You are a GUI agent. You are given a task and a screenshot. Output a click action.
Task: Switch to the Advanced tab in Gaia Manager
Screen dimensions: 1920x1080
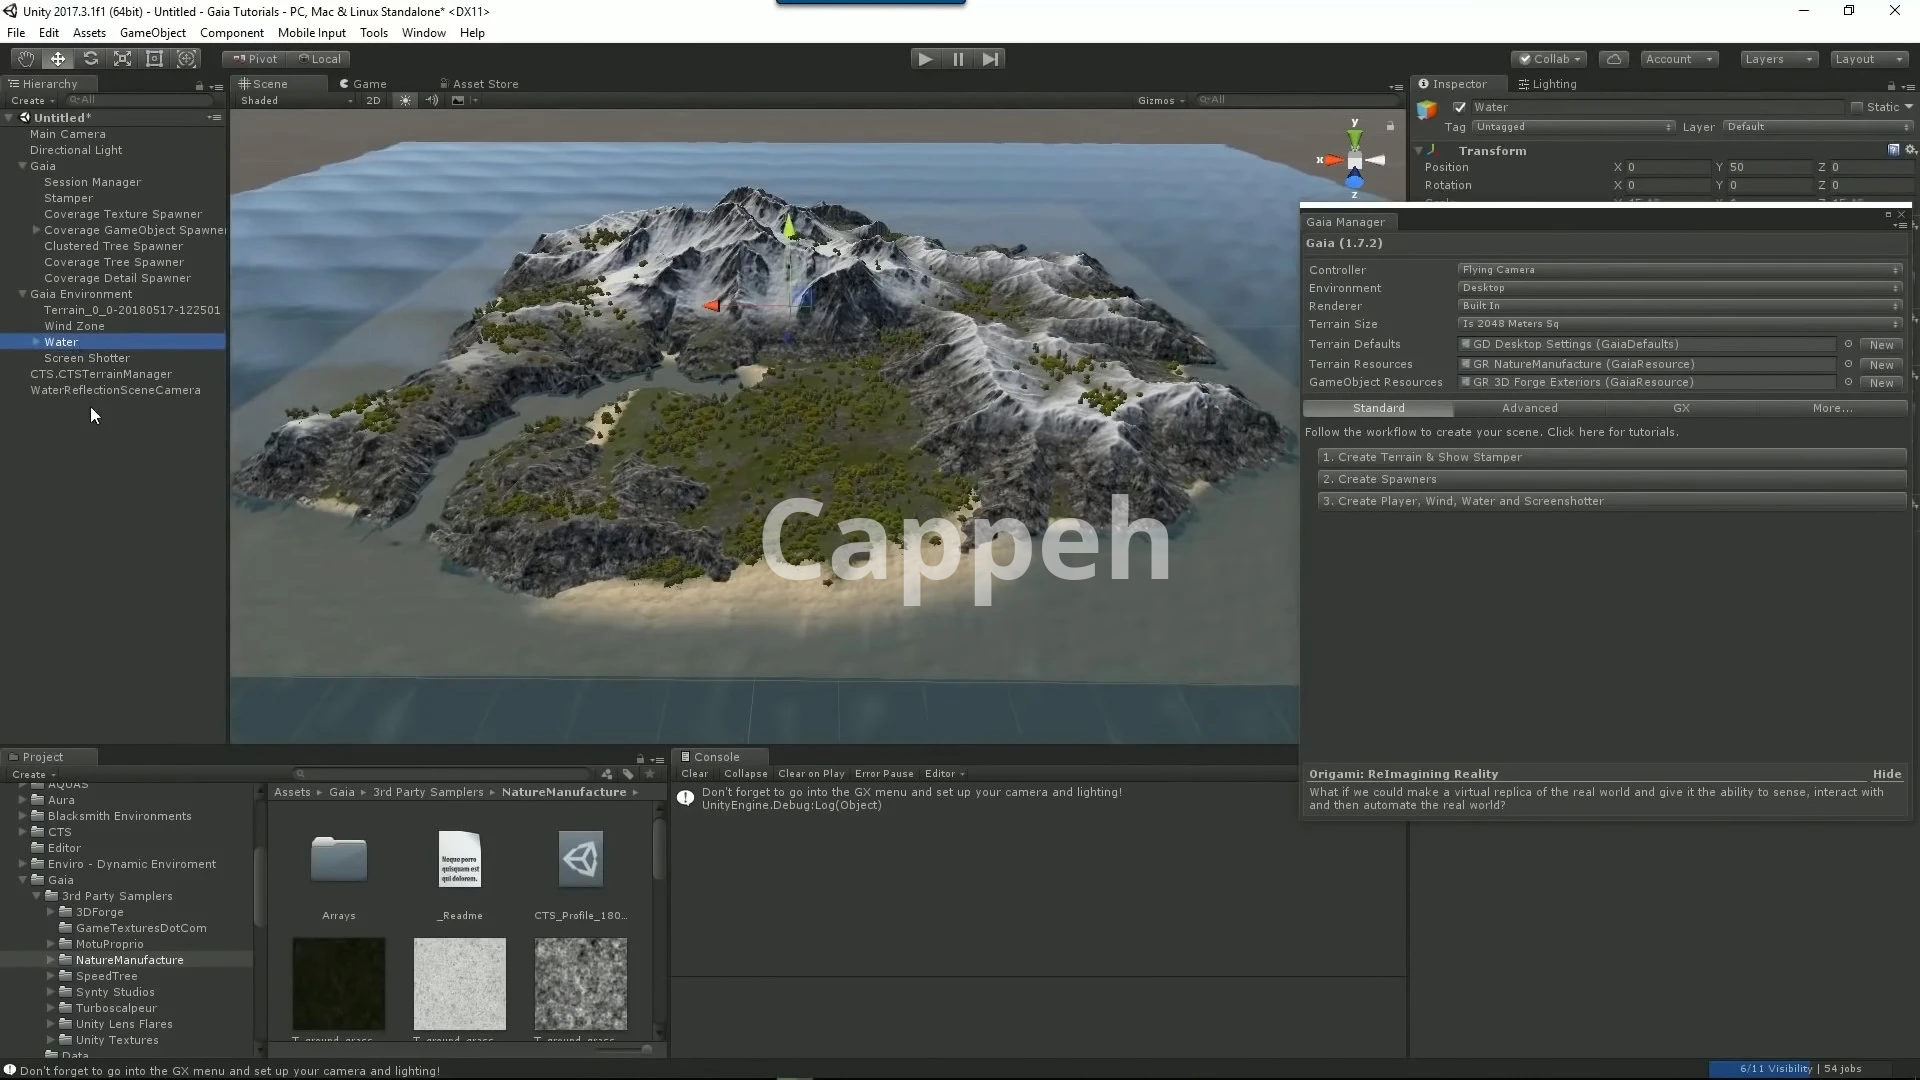tap(1529, 408)
